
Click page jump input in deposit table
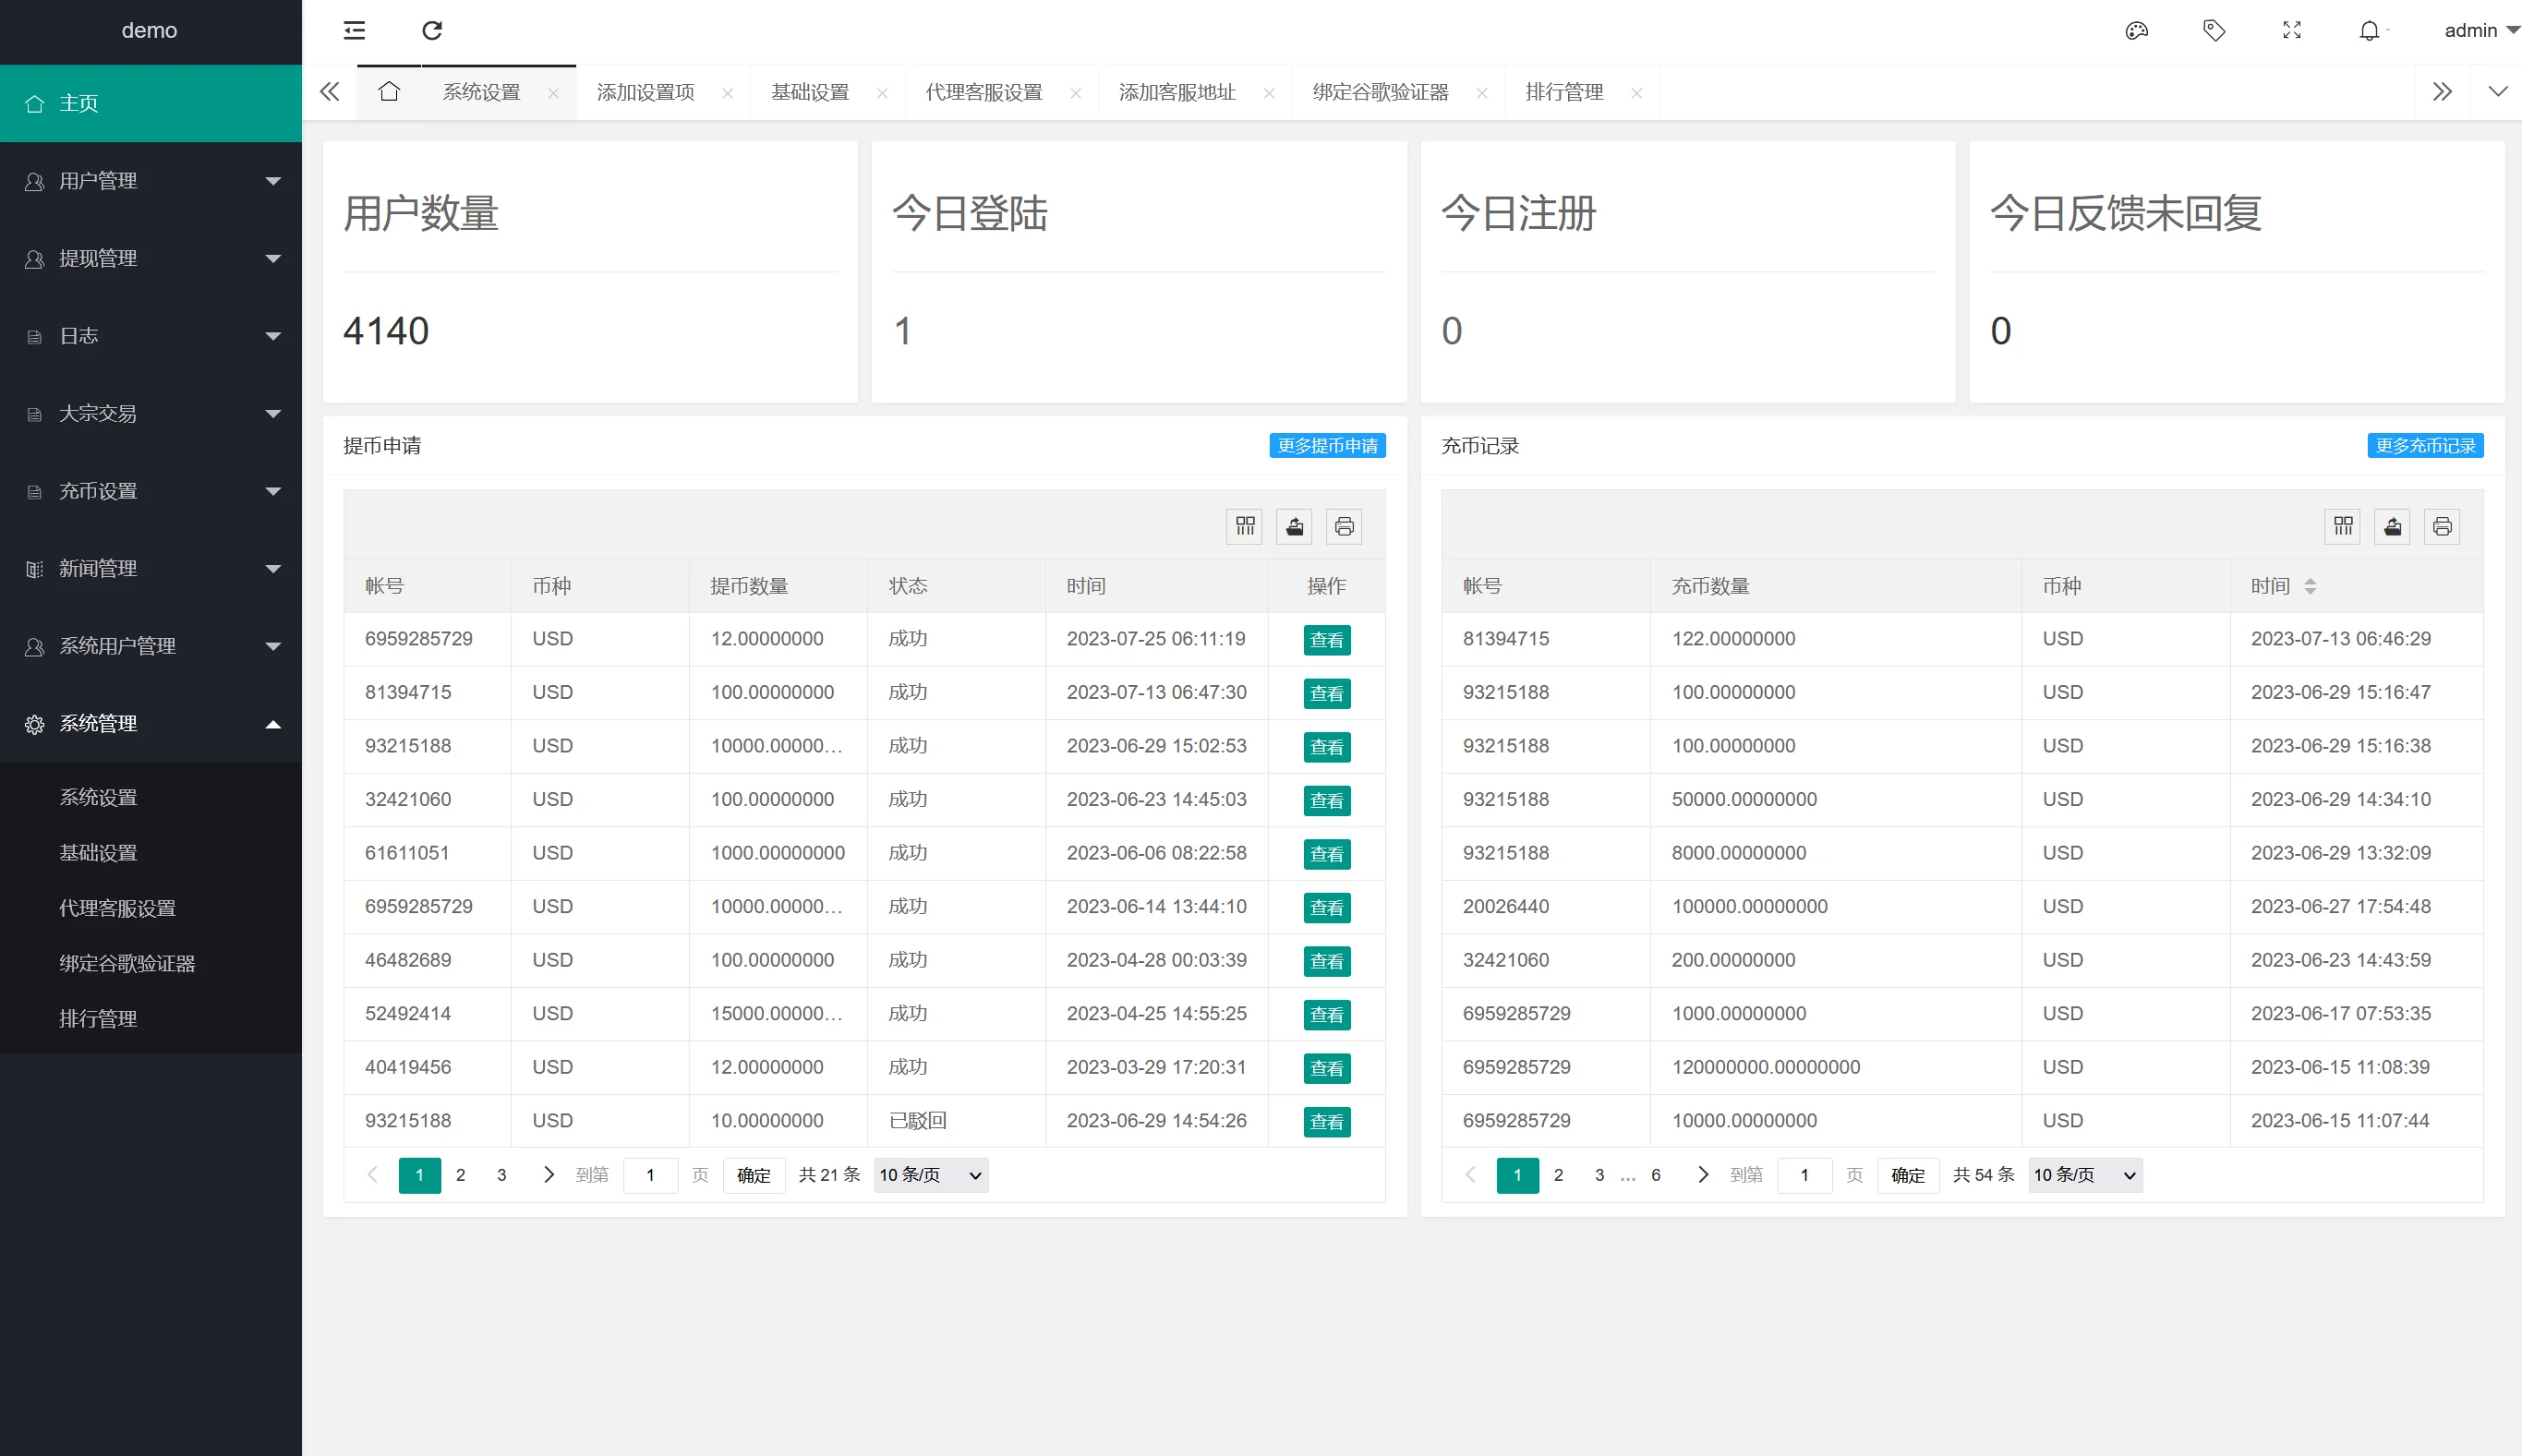coord(1804,1175)
